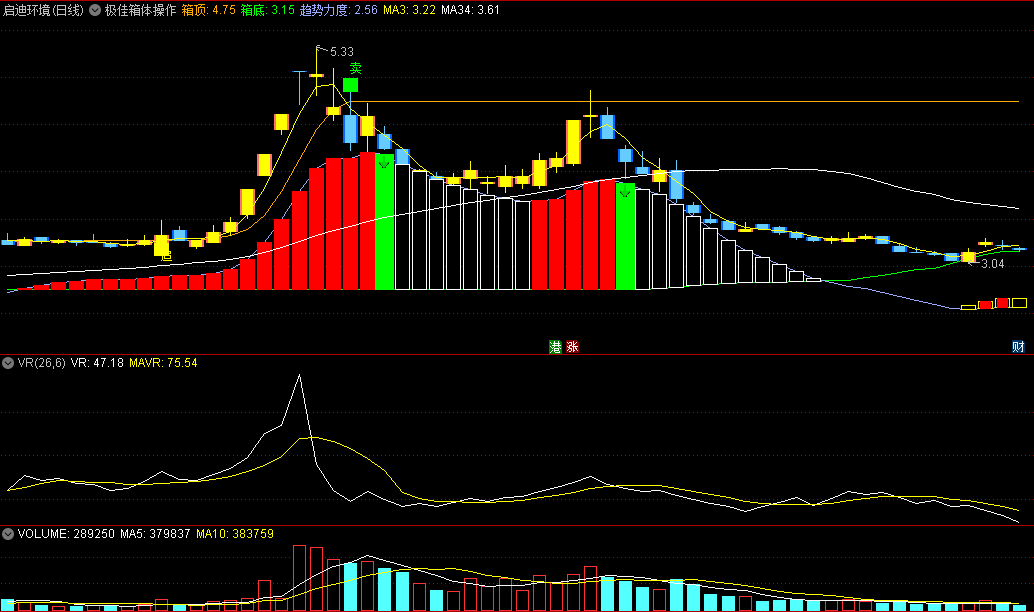
Task: Open the VOLUME indicator dropdown arrow
Action: coord(8,534)
